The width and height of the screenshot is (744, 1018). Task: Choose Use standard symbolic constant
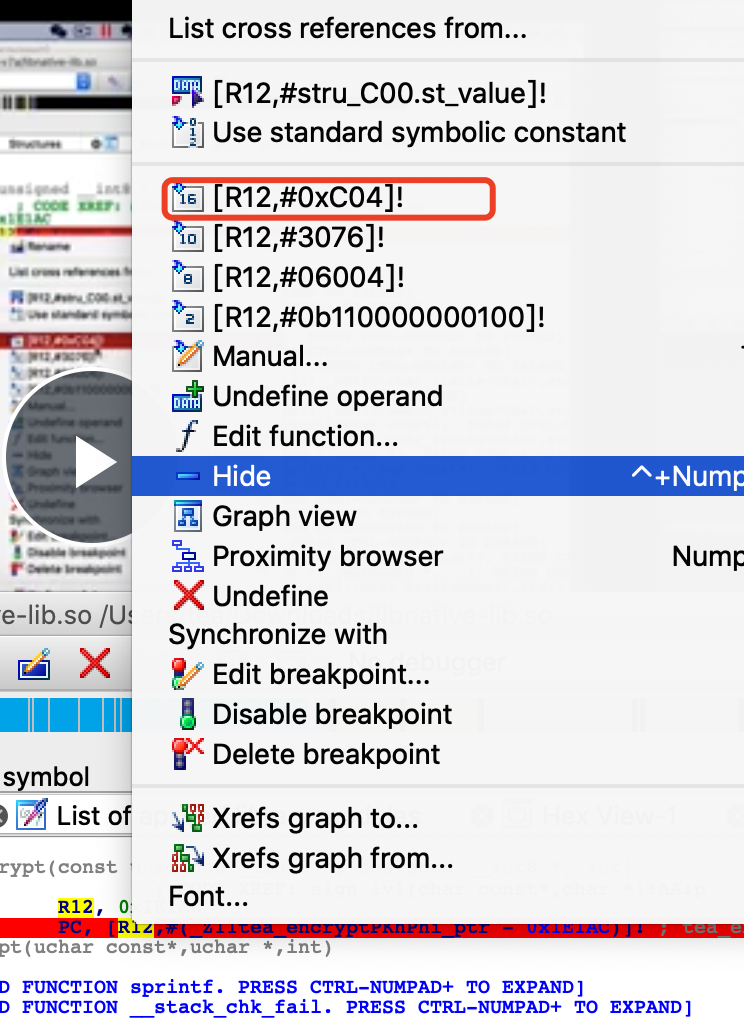pos(419,132)
